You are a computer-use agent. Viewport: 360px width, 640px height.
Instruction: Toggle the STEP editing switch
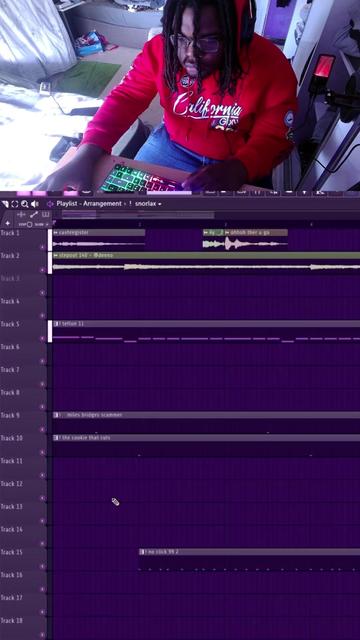pyautogui.click(x=26, y=224)
